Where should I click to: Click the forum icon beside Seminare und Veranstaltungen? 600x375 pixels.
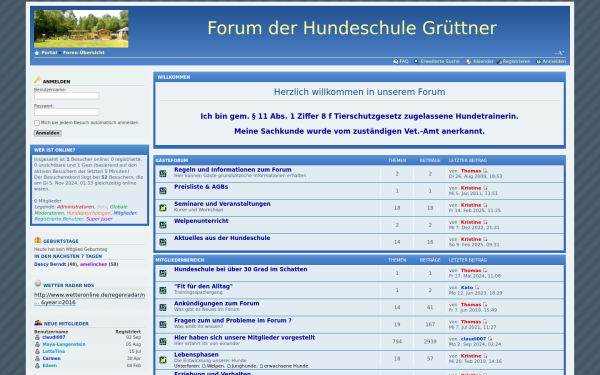[x=163, y=208]
